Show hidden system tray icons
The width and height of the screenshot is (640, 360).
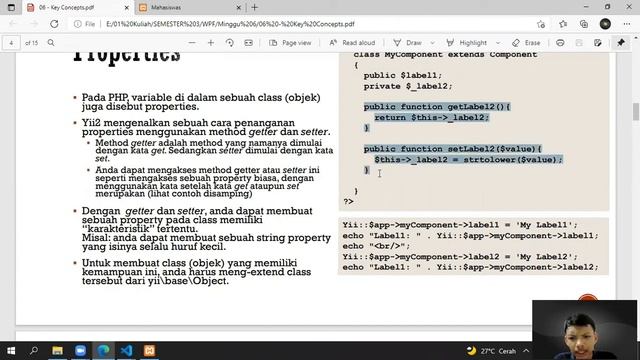click(526, 351)
